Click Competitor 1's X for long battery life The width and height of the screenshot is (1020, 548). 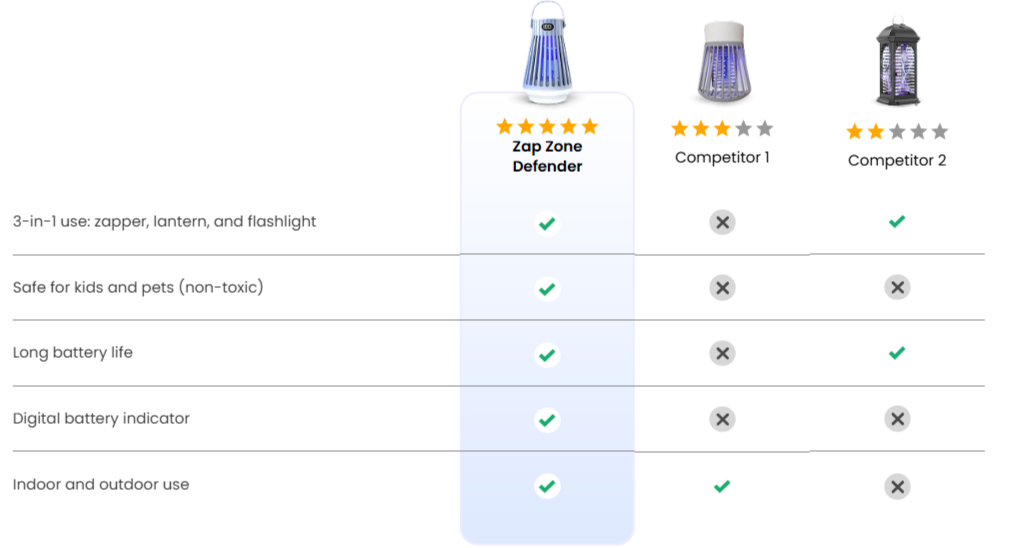pyautogui.click(x=722, y=353)
